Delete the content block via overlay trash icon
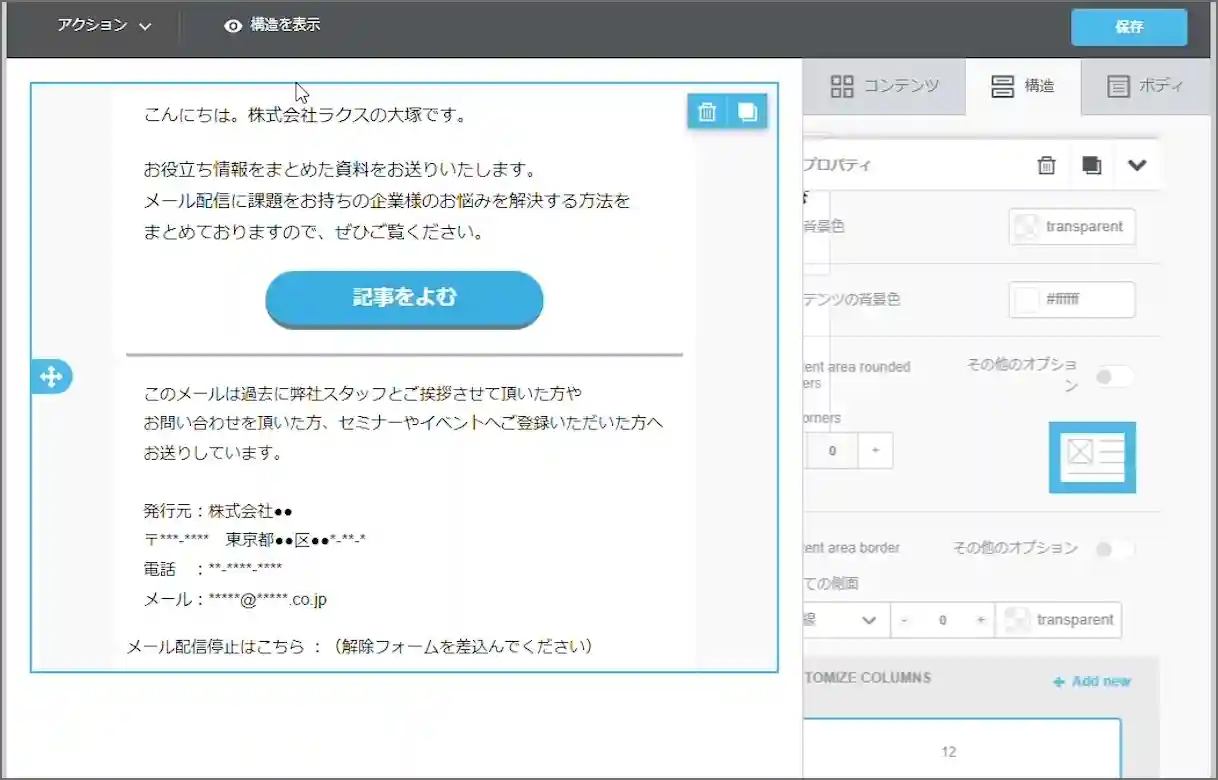 (706, 112)
